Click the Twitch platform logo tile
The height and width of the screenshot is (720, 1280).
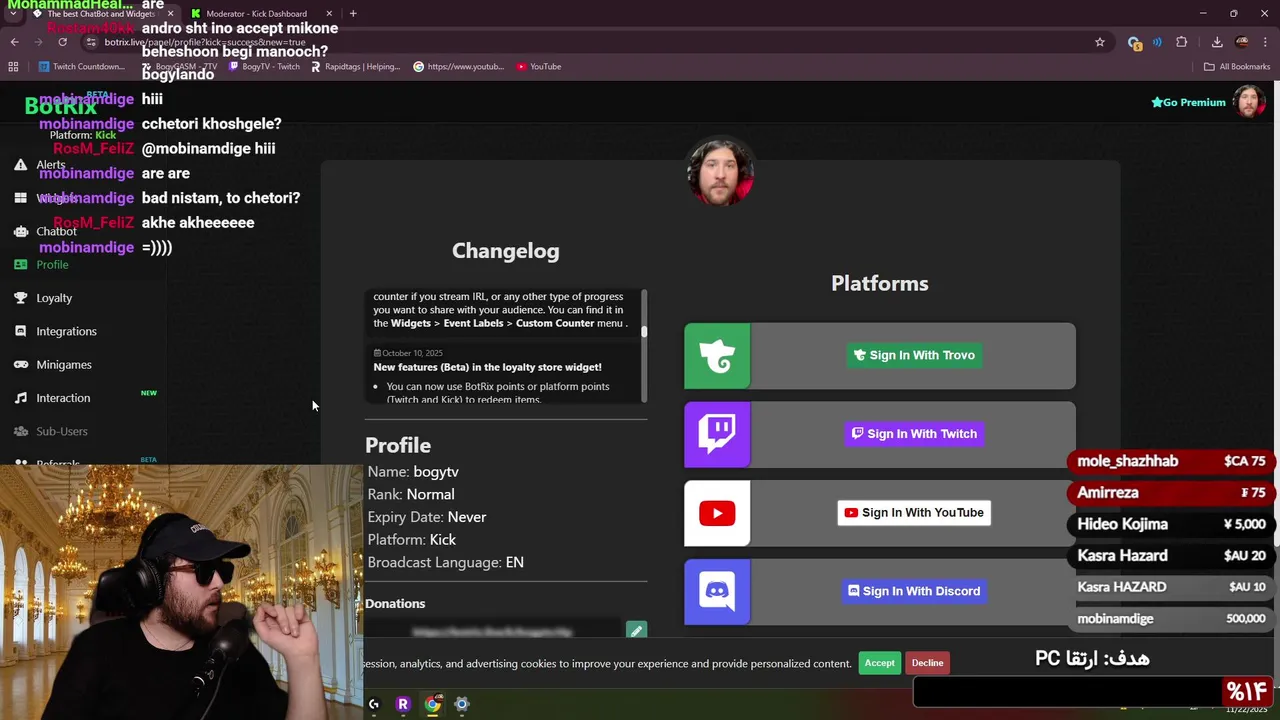(x=717, y=434)
